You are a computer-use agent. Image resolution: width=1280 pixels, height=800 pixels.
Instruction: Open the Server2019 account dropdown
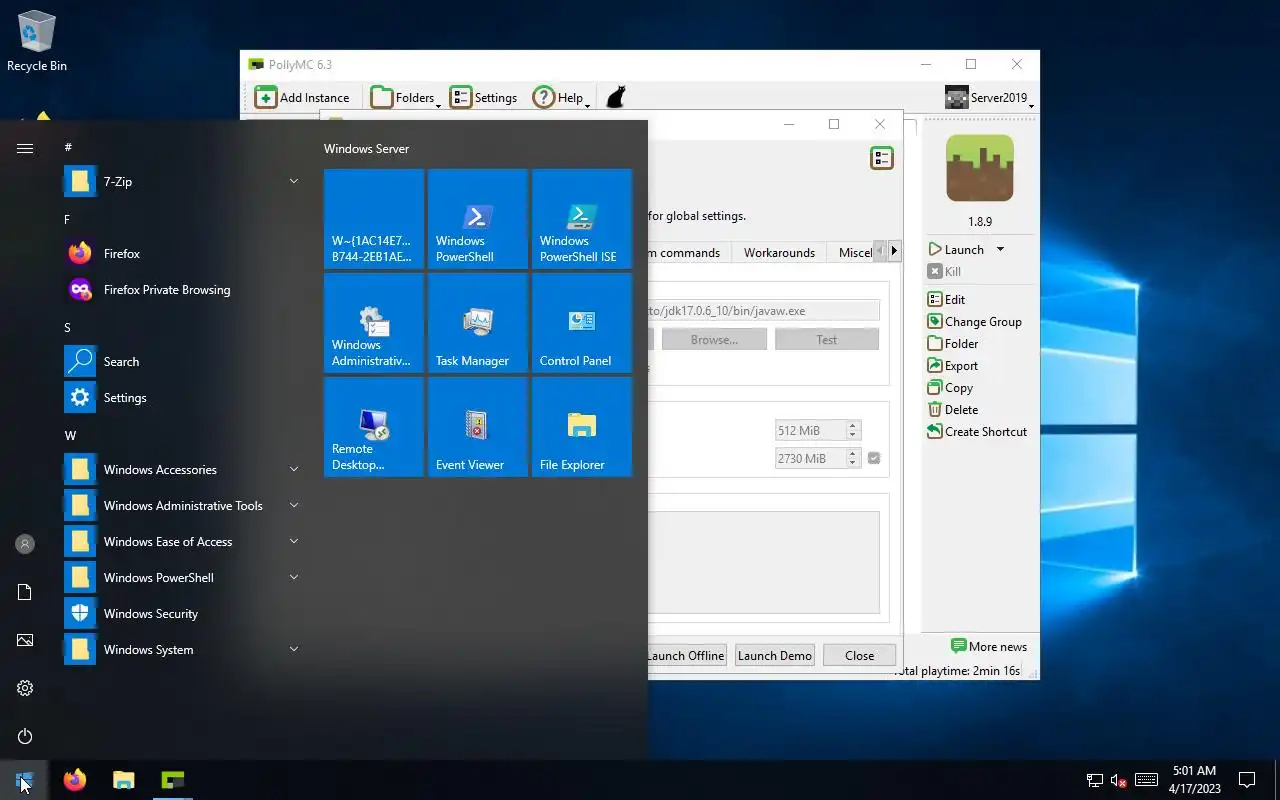pos(987,97)
